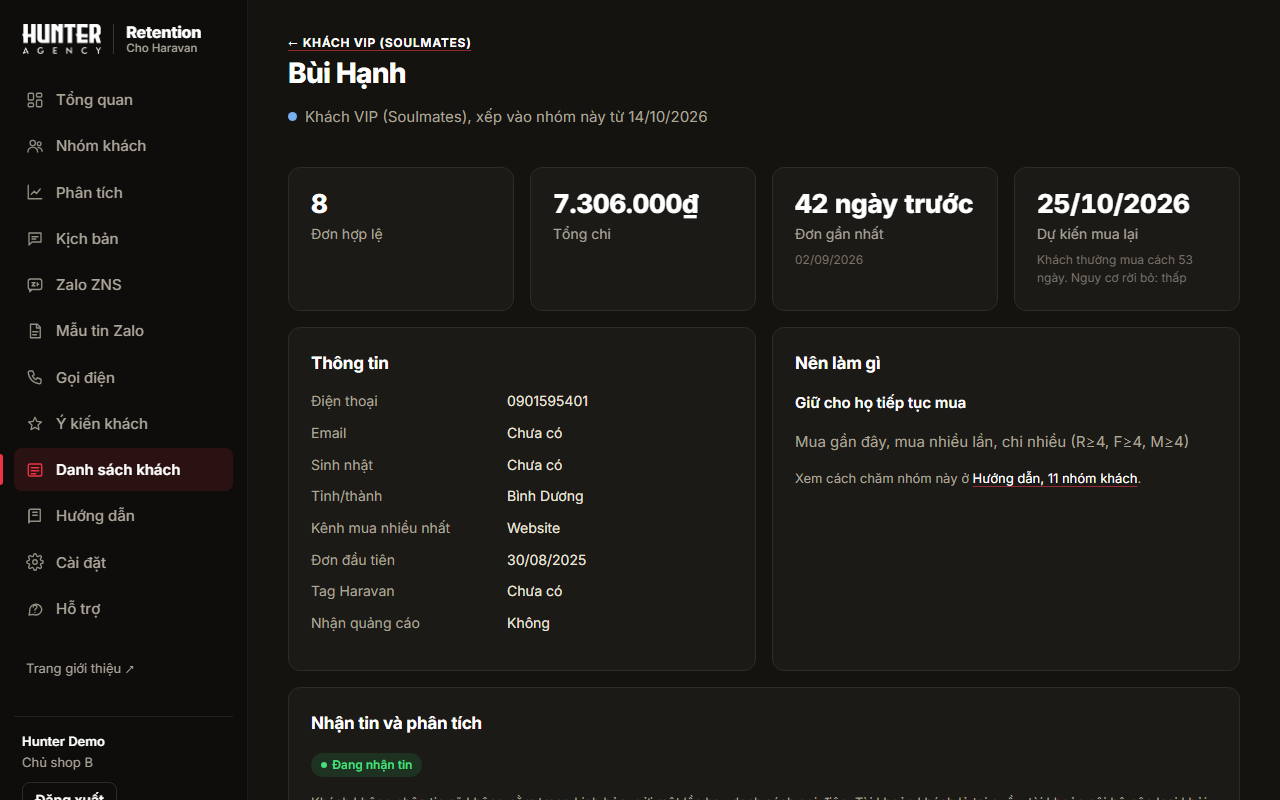Open the Gọi điện phone icon
Viewport: 1280px width, 800px height.
(35, 378)
